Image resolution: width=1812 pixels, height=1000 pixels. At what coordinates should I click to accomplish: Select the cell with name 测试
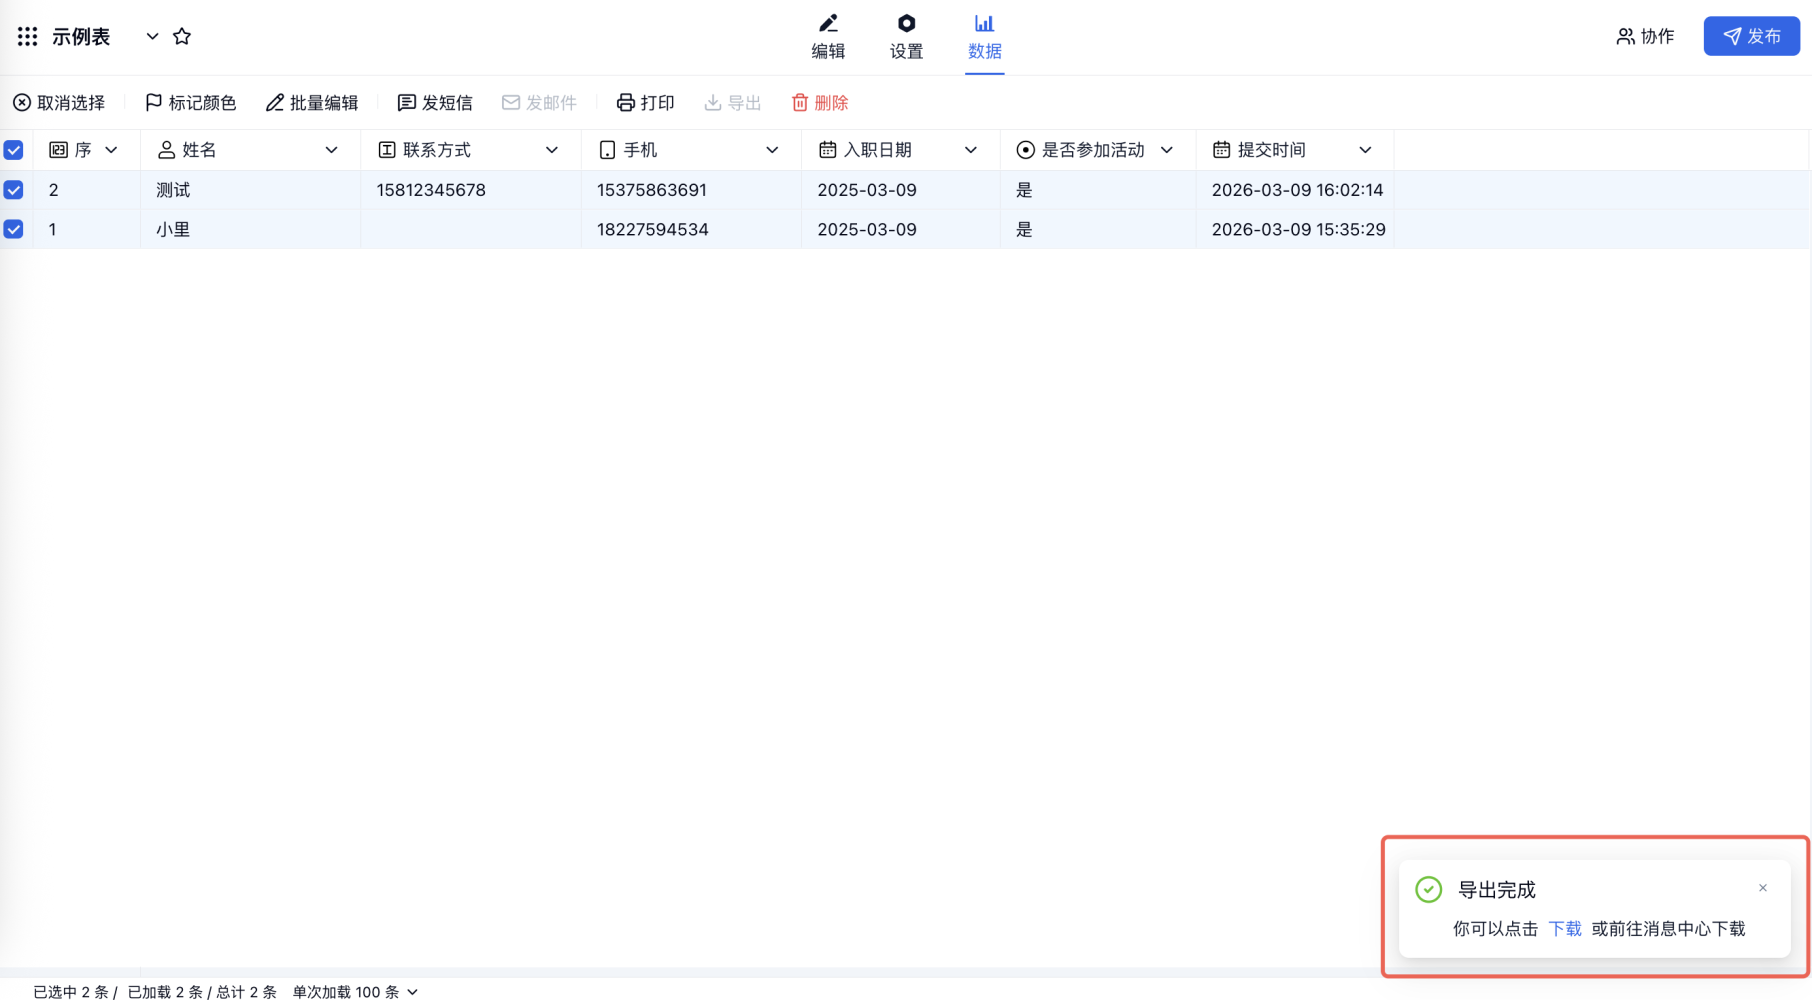click(250, 190)
